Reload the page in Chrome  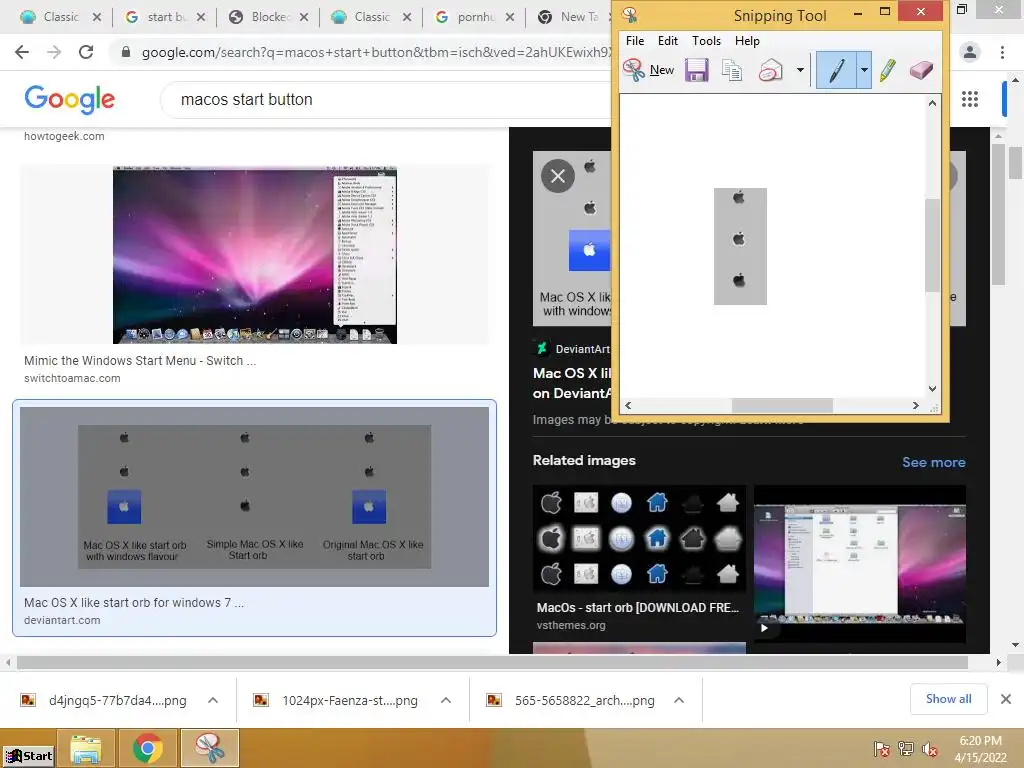click(86, 52)
